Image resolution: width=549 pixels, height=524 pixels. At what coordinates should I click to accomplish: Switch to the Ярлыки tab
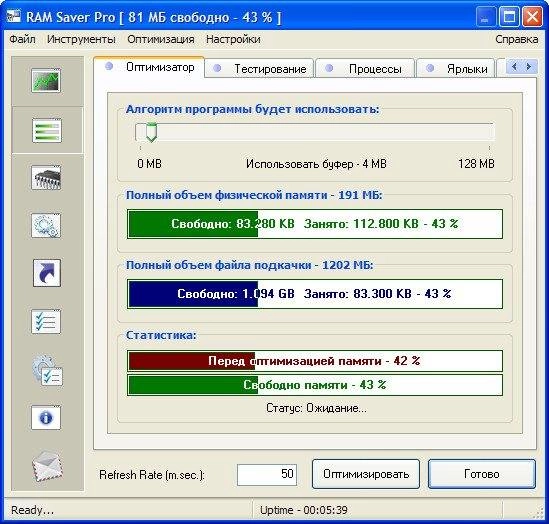coord(456,69)
